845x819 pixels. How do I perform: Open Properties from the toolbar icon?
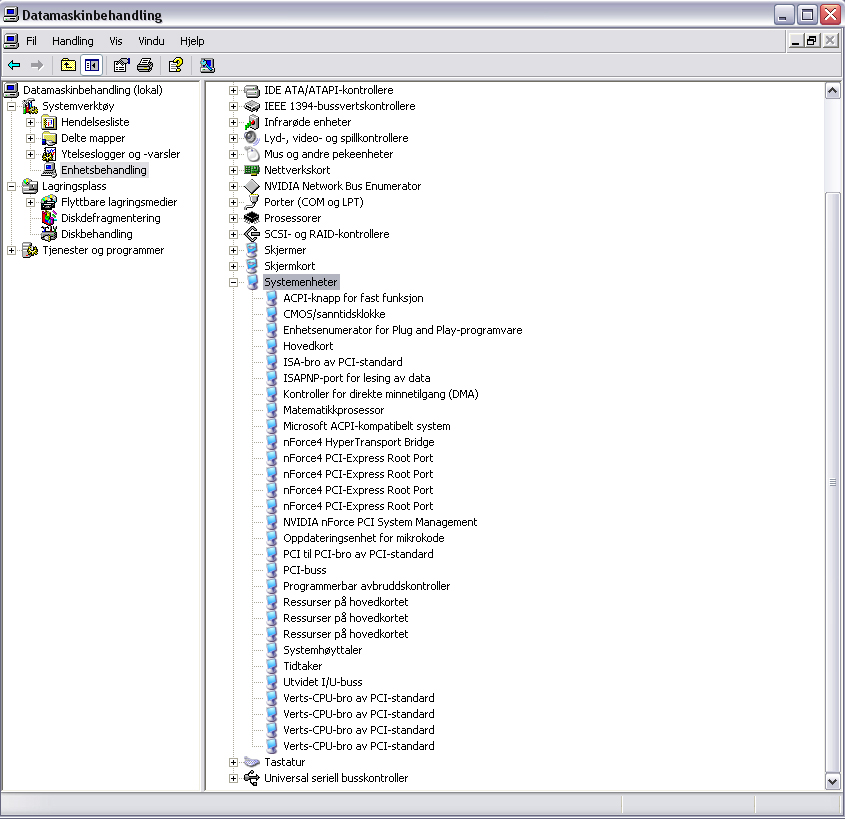pos(121,65)
